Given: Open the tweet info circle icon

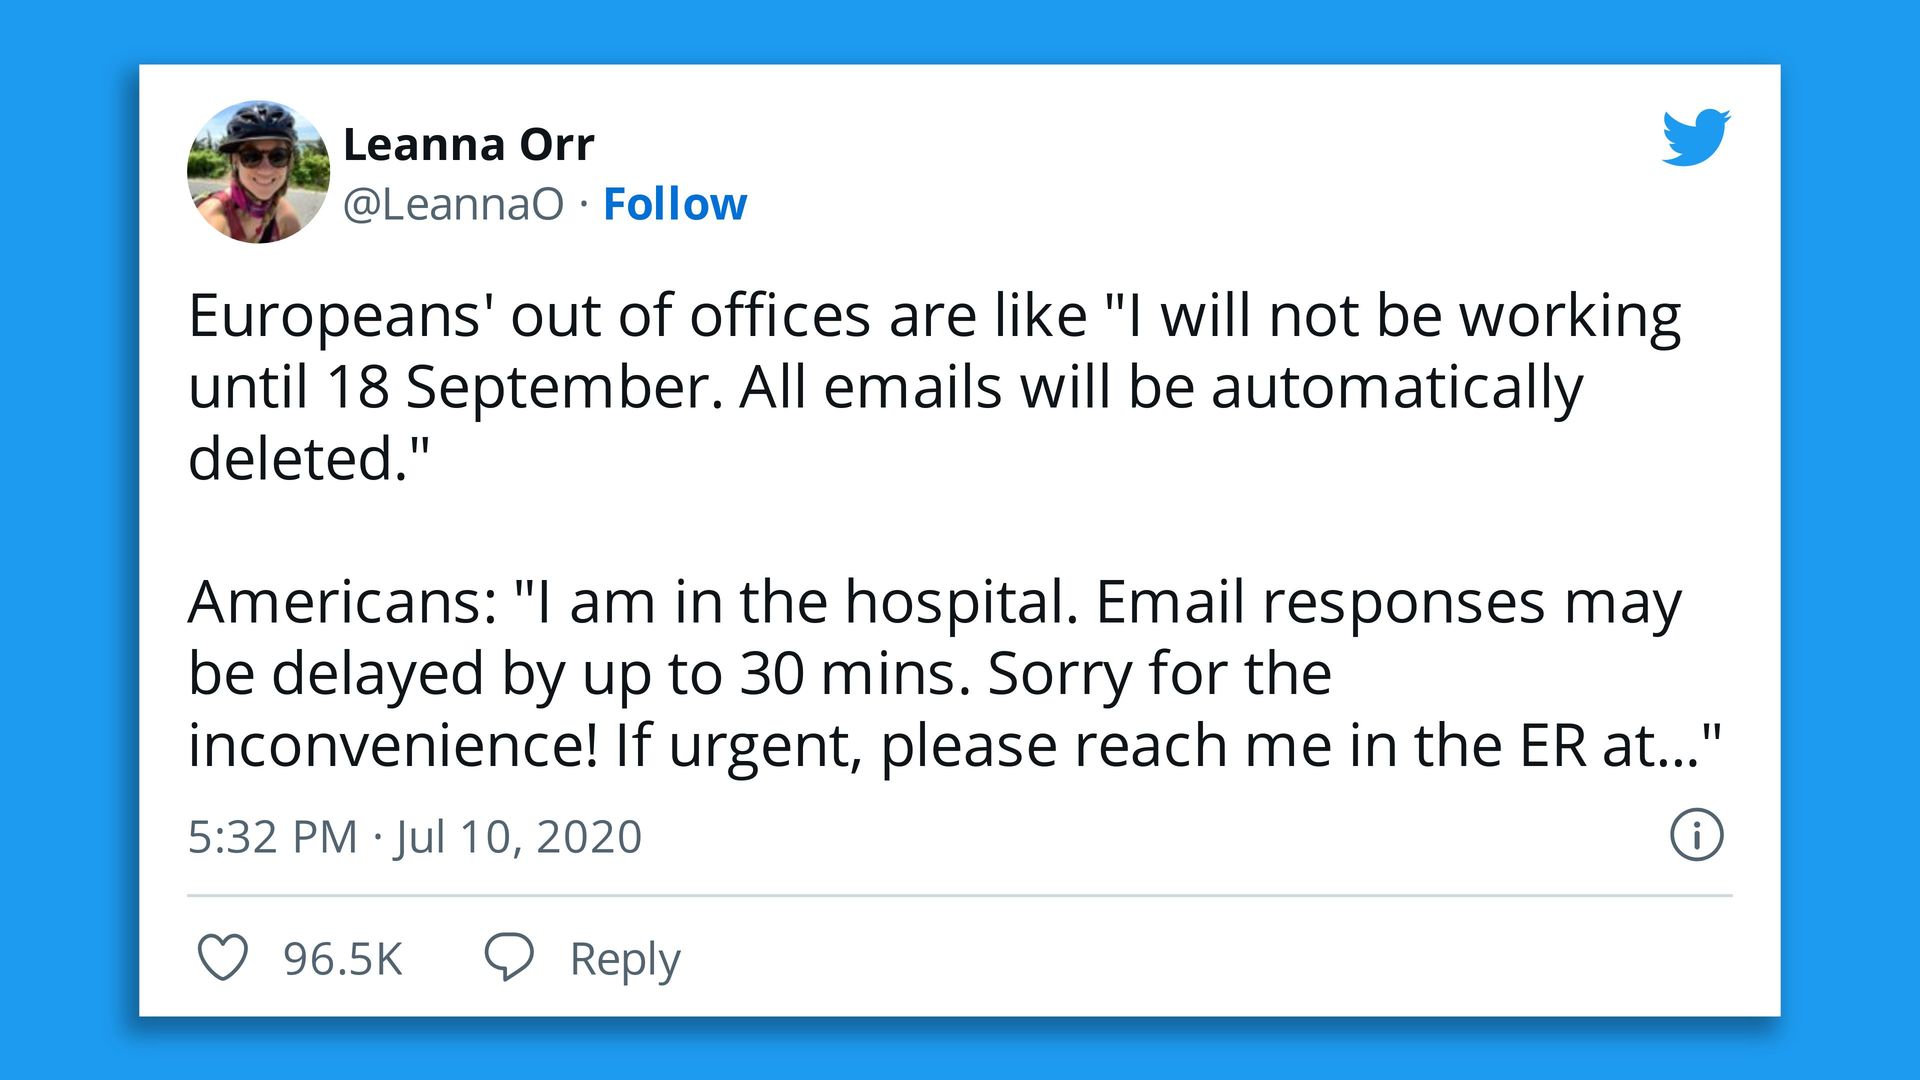Looking at the screenshot, I should pyautogui.click(x=1696, y=835).
